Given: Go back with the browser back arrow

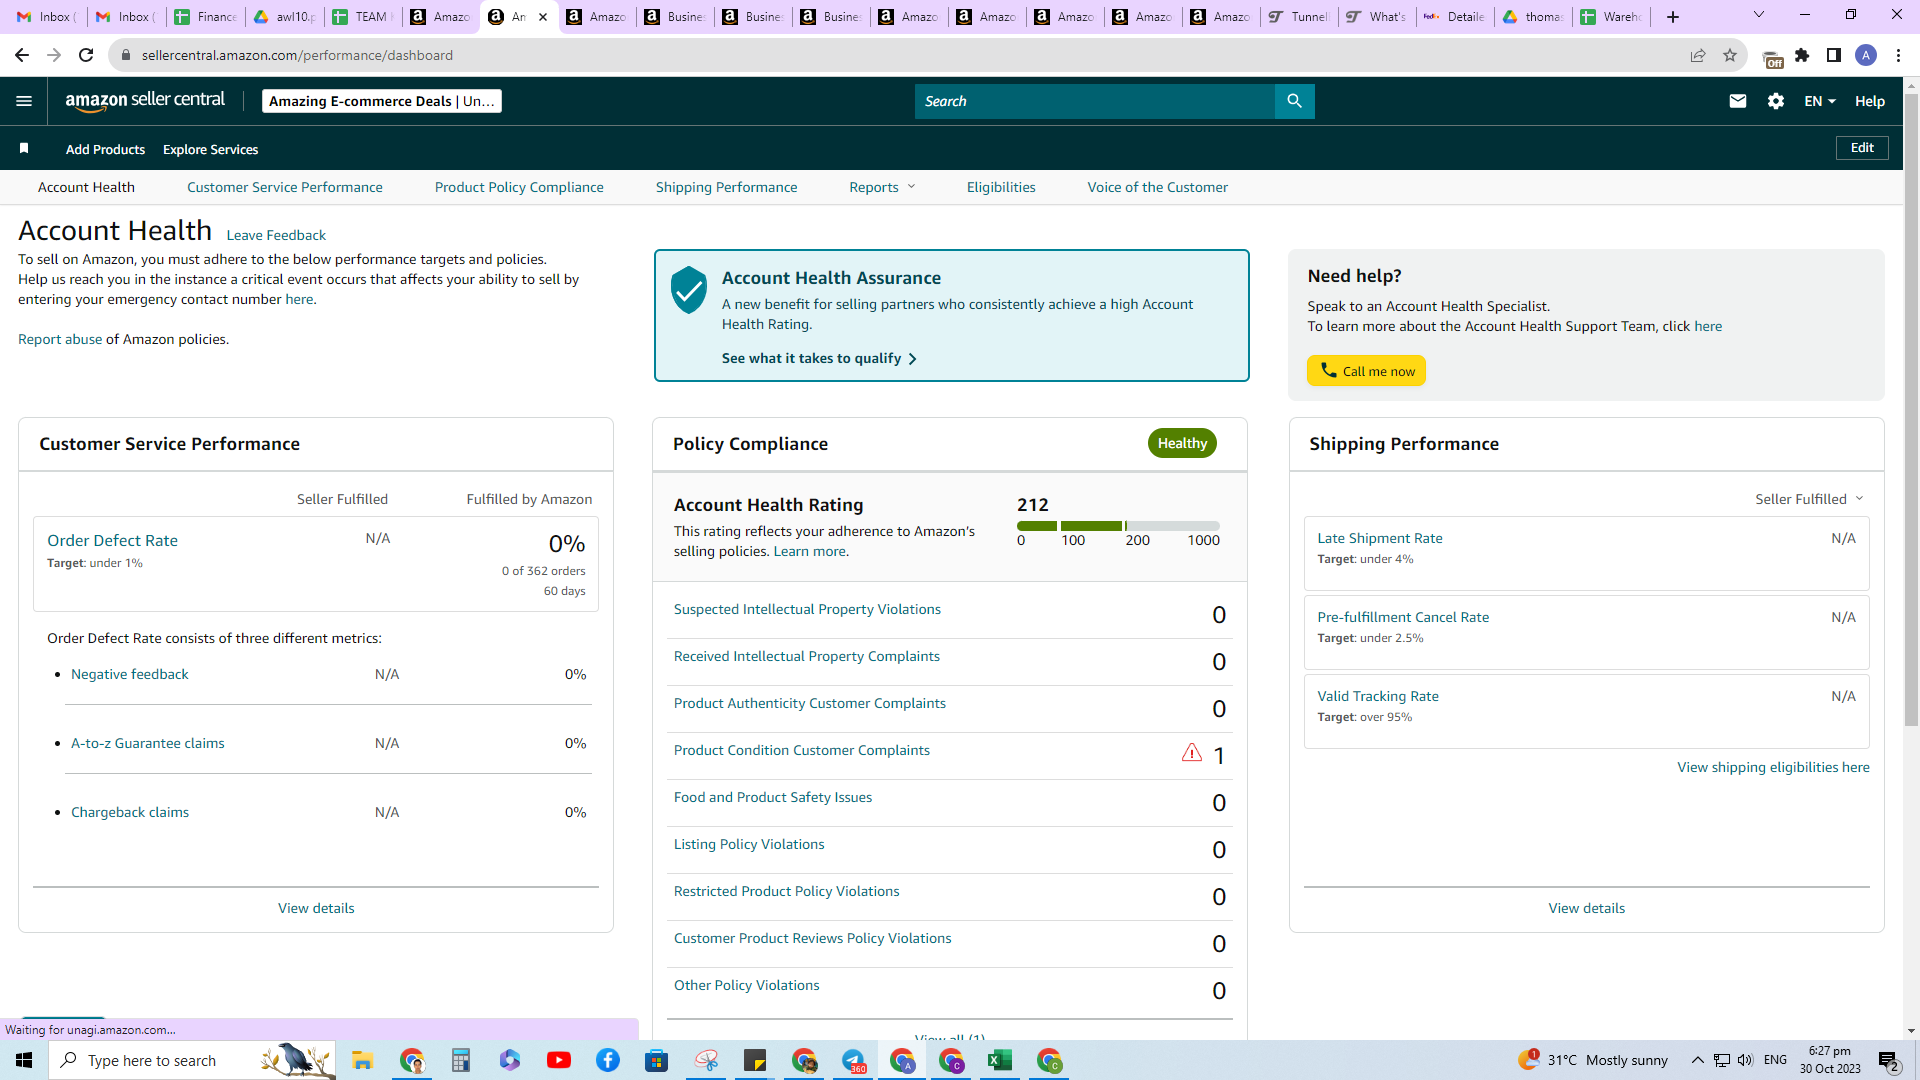Looking at the screenshot, I should point(22,55).
